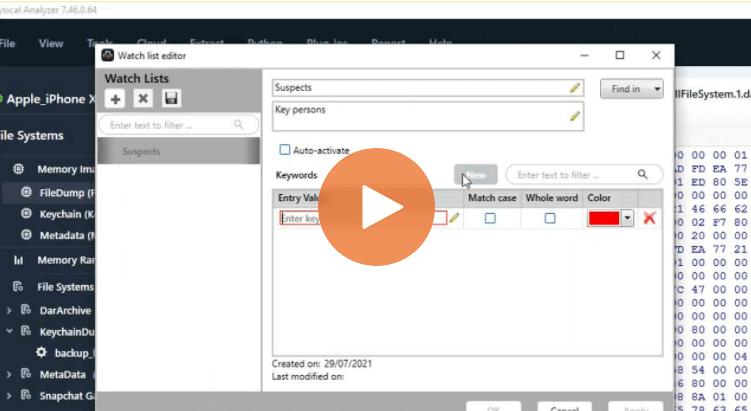
Task: Click the backup gear icon in tree
Action: point(42,353)
